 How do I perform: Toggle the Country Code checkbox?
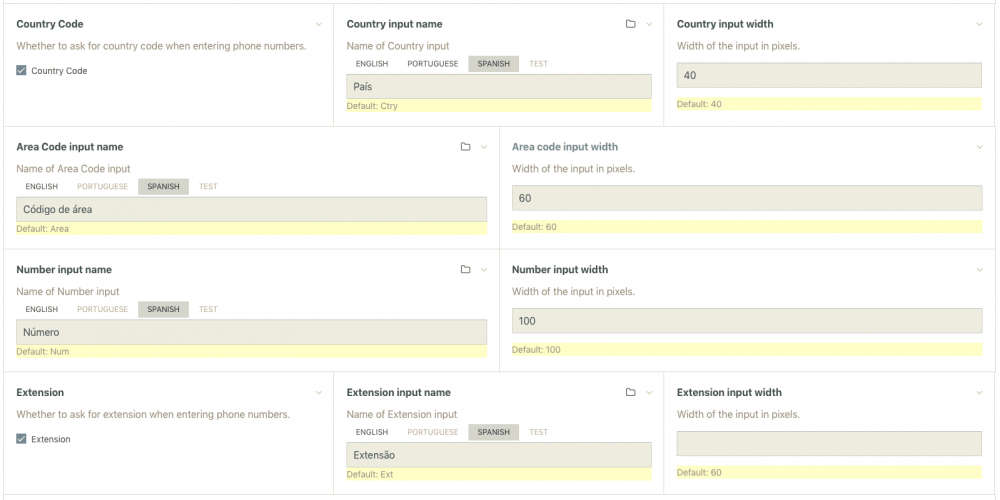click(22, 71)
